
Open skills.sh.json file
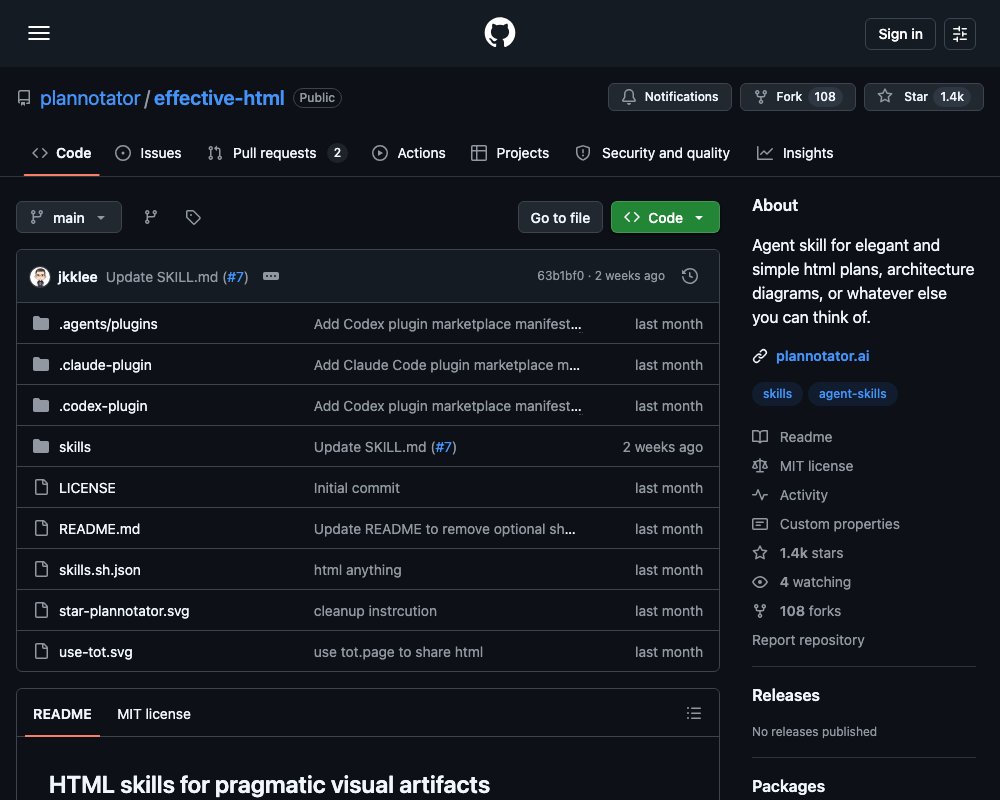coord(99,570)
